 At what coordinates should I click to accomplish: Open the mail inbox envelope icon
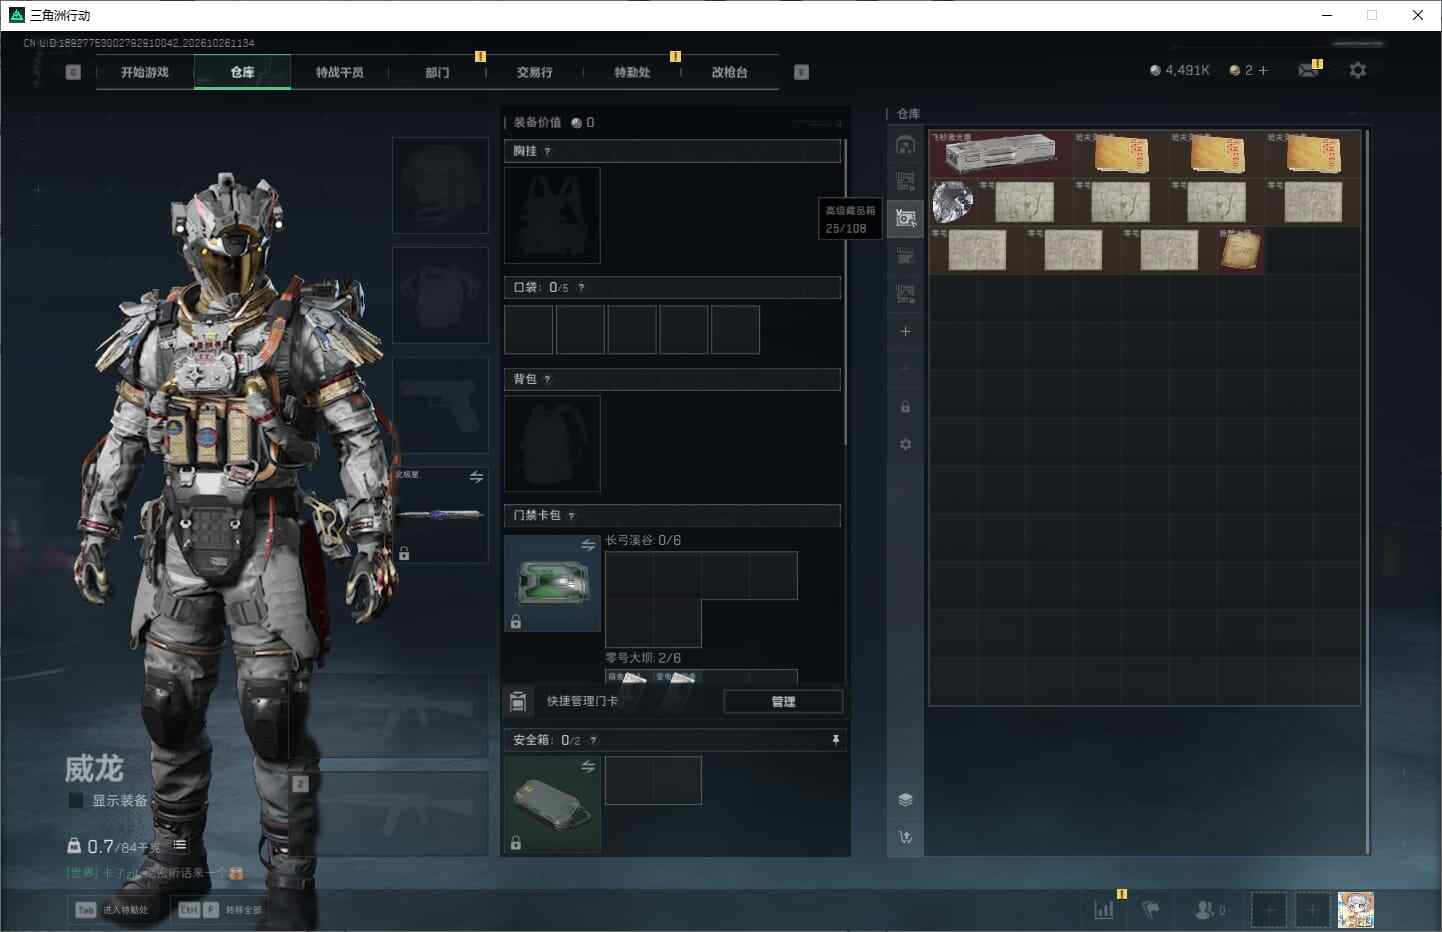(x=1307, y=70)
